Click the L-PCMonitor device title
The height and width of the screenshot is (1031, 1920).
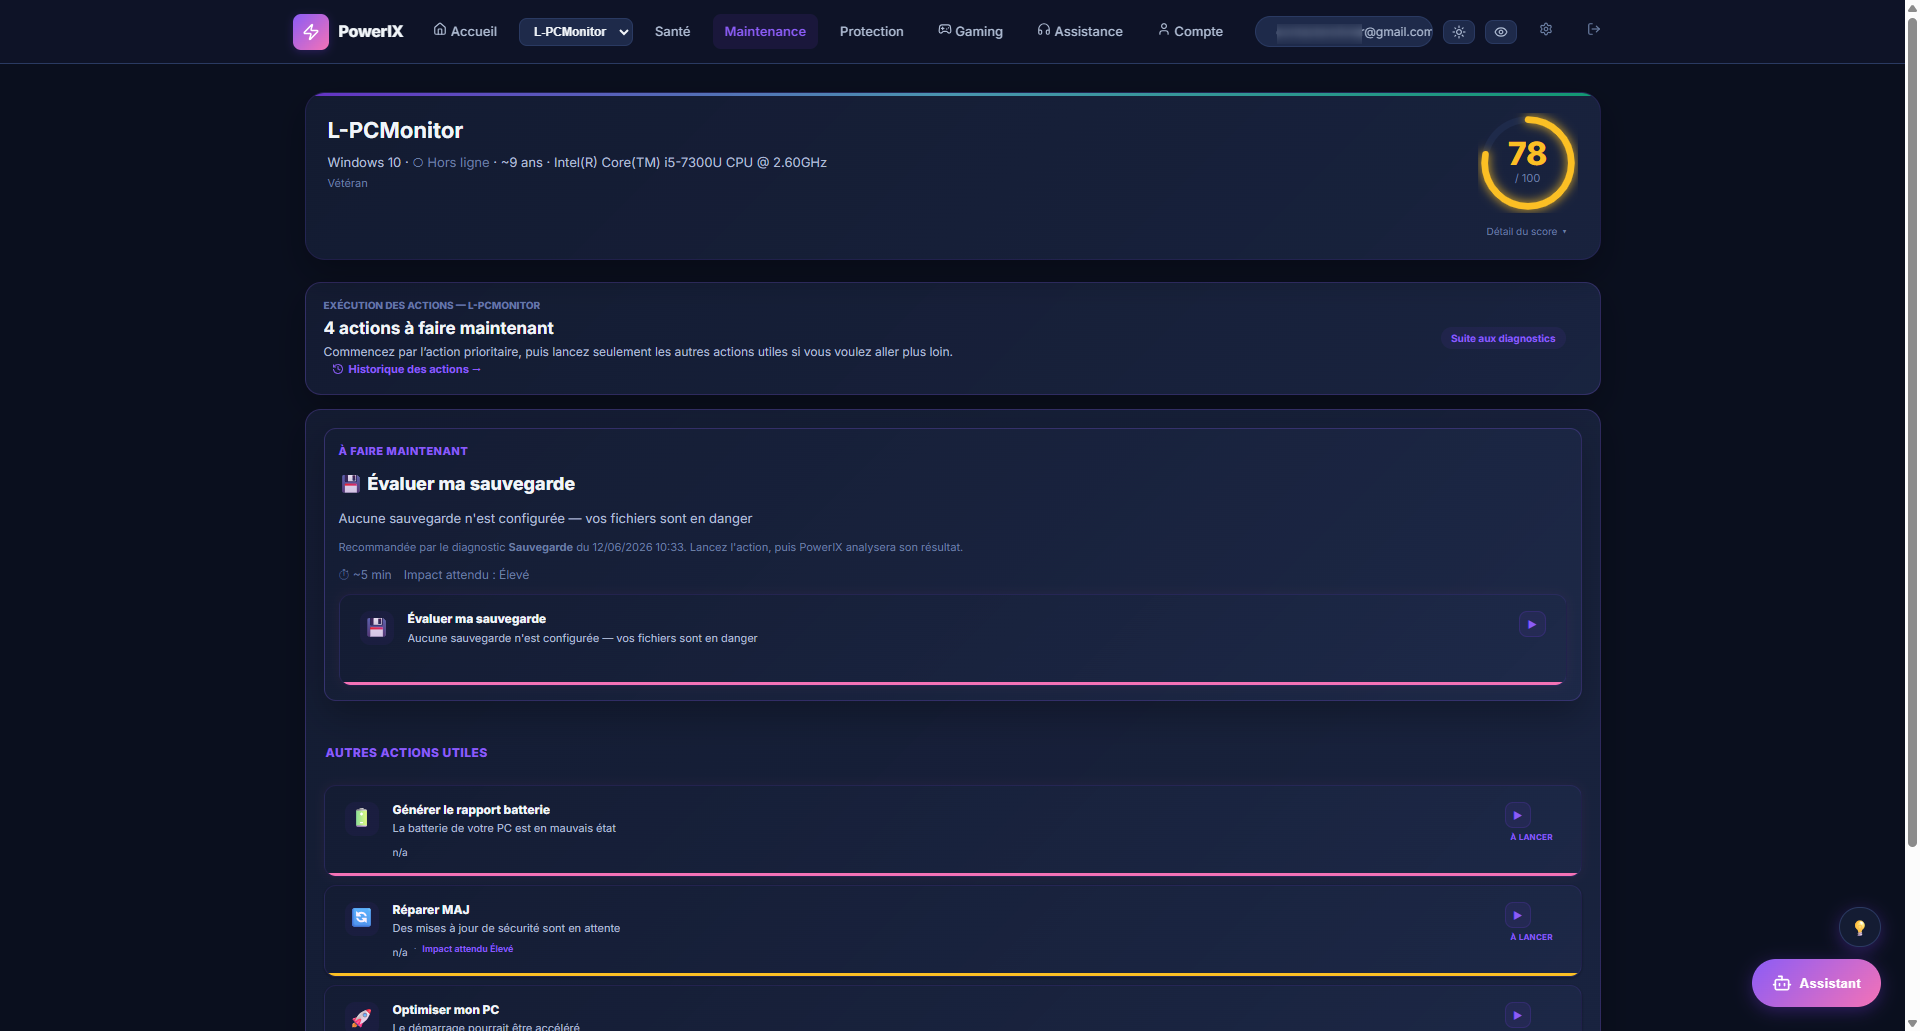pos(395,130)
